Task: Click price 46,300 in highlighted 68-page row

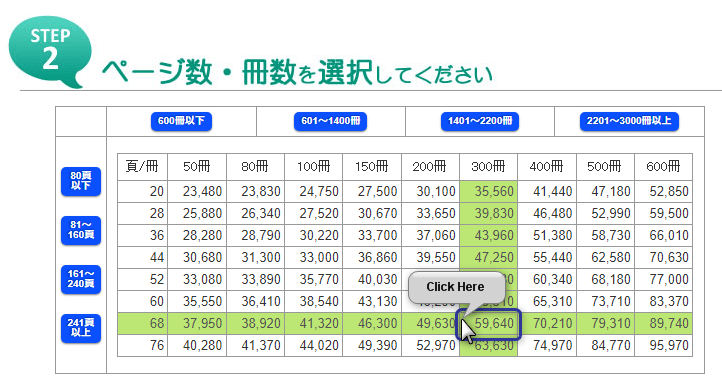Action: coord(372,324)
